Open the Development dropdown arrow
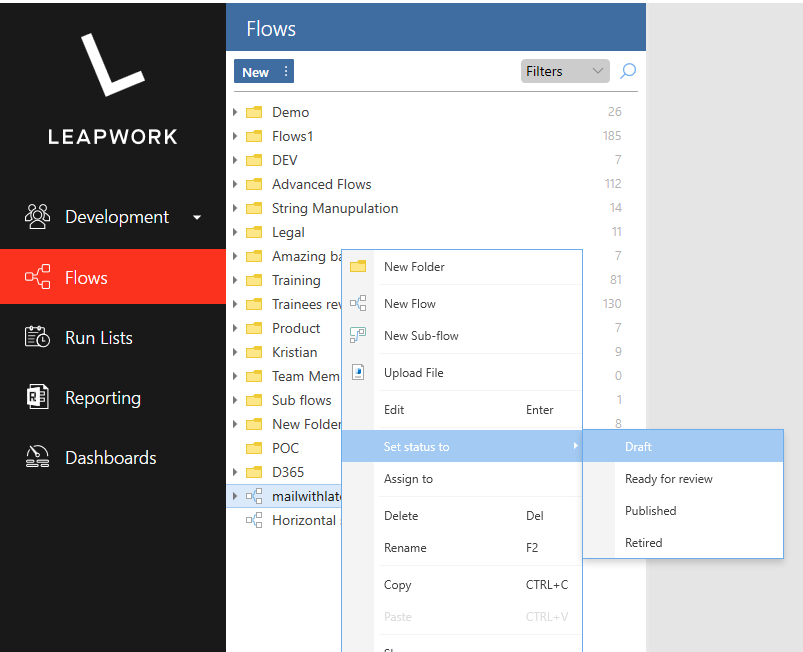 197,217
